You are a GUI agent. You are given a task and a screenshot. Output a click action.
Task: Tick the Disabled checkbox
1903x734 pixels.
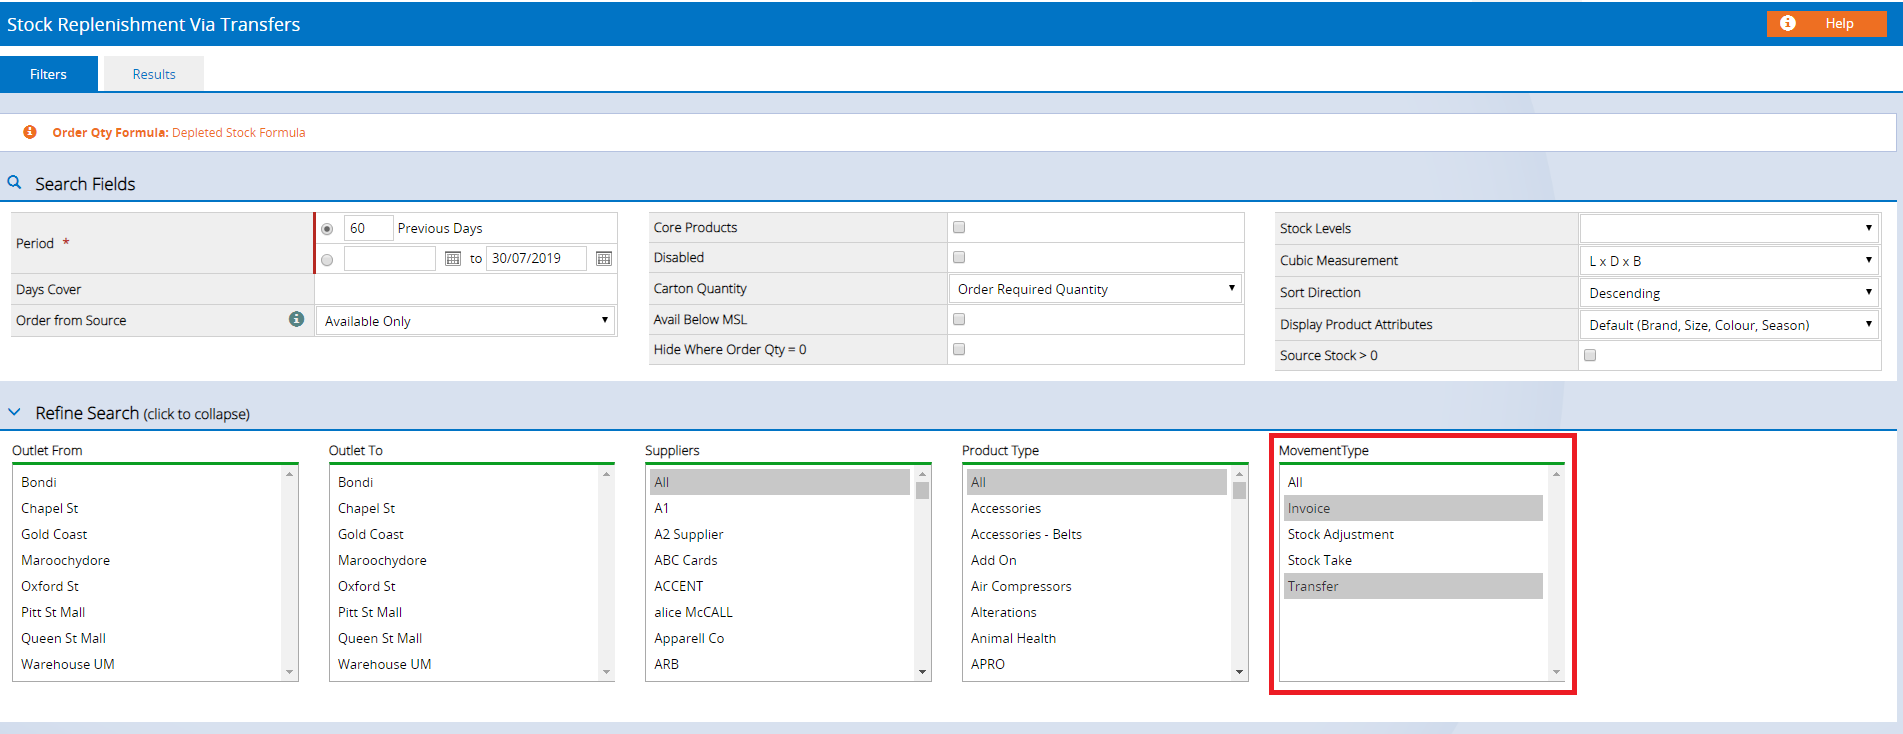959,257
